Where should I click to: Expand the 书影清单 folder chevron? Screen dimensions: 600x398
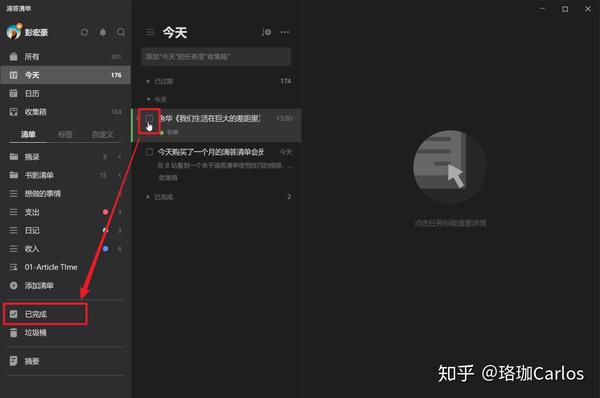tap(120, 175)
